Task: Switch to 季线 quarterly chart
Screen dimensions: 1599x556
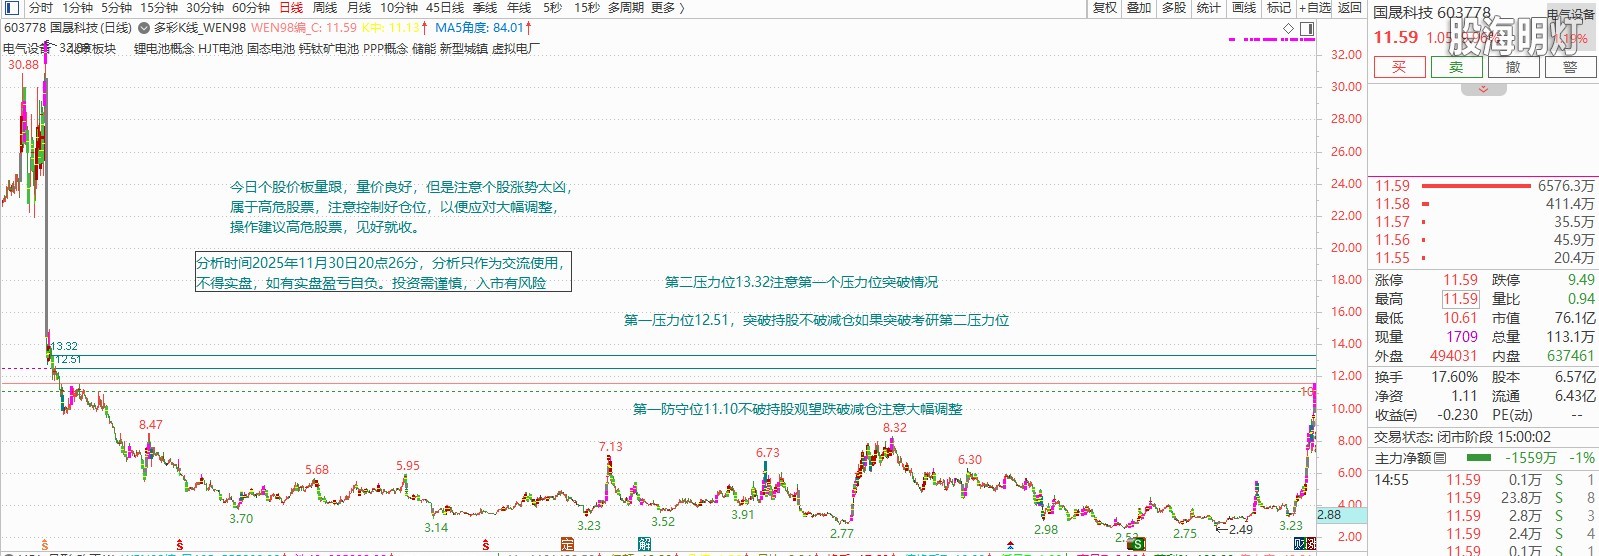Action: pyautogui.click(x=485, y=8)
